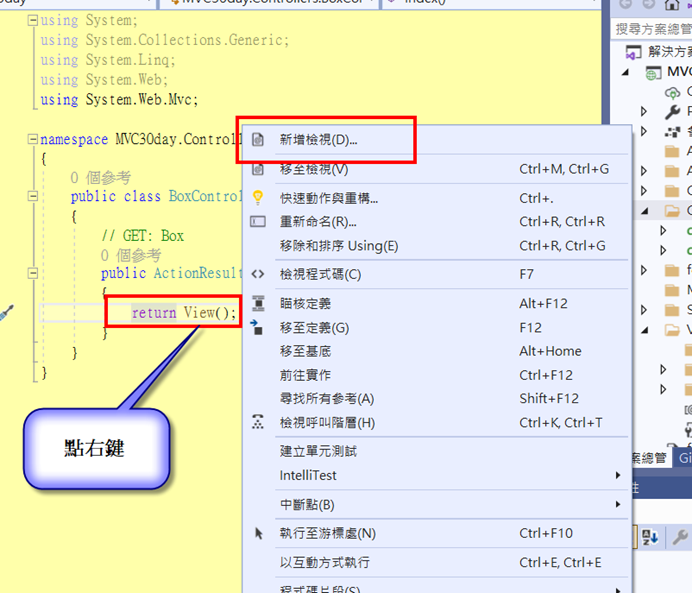The width and height of the screenshot is (692, 593).
Task: Expand the S folder arrow in solution tree
Action: tap(644, 310)
